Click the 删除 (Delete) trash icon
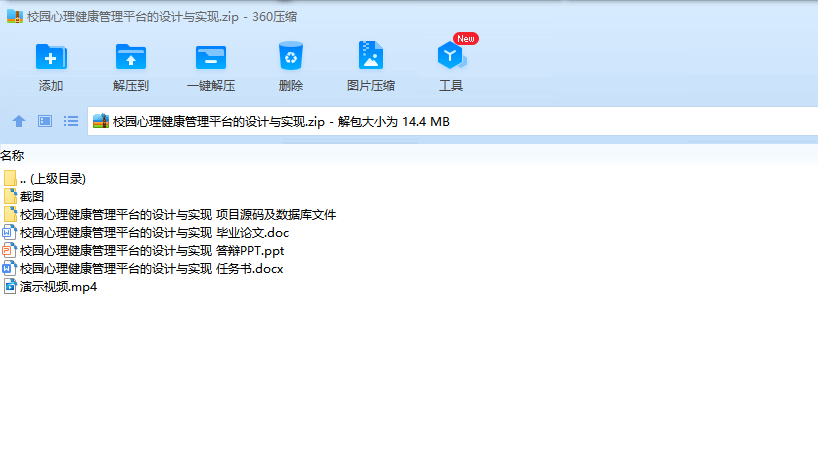 pos(291,56)
